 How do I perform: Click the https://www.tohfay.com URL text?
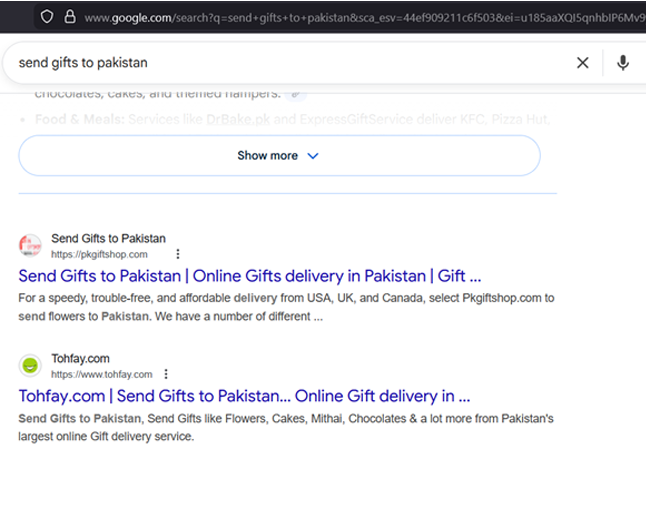coord(102,374)
